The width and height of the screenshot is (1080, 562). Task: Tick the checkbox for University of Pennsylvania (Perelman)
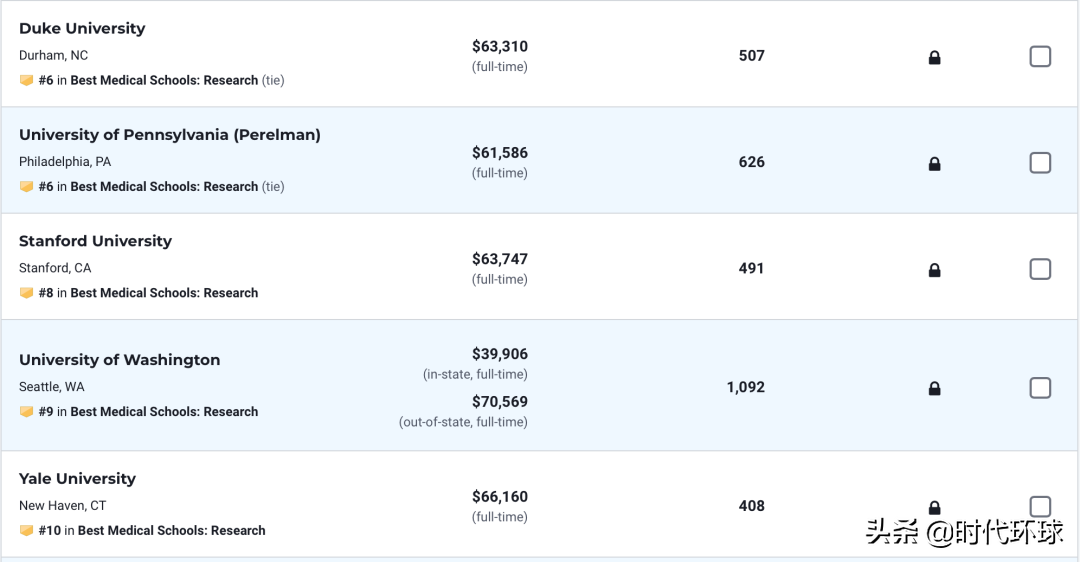[1040, 163]
